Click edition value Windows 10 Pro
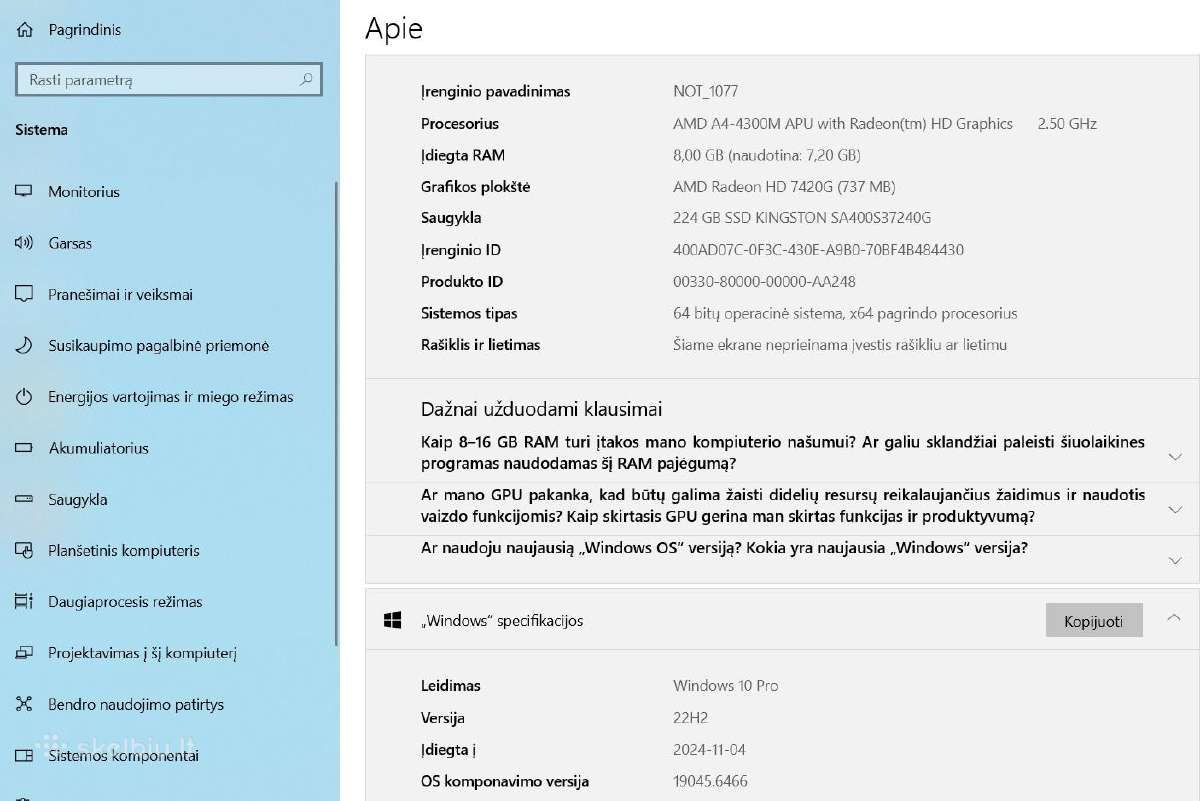Image resolution: width=1200 pixels, height=801 pixels. click(726, 686)
